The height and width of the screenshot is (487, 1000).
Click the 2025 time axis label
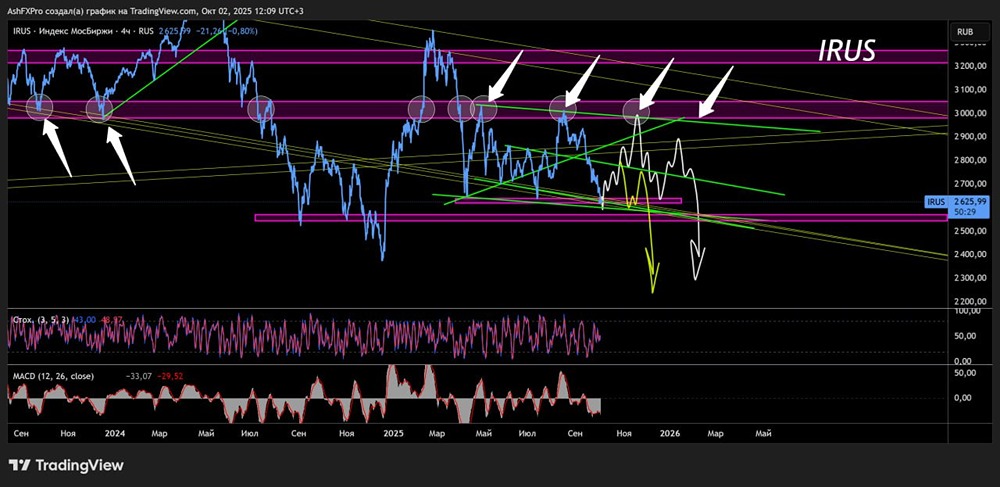click(x=393, y=433)
